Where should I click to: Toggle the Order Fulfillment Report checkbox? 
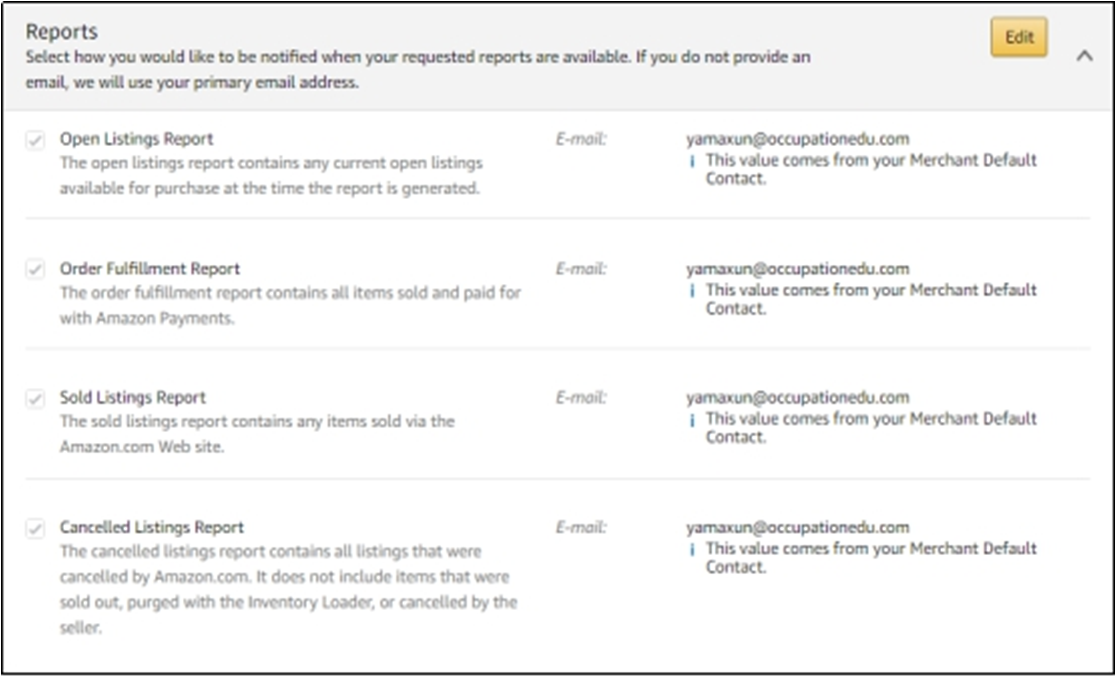pyautogui.click(x=35, y=270)
